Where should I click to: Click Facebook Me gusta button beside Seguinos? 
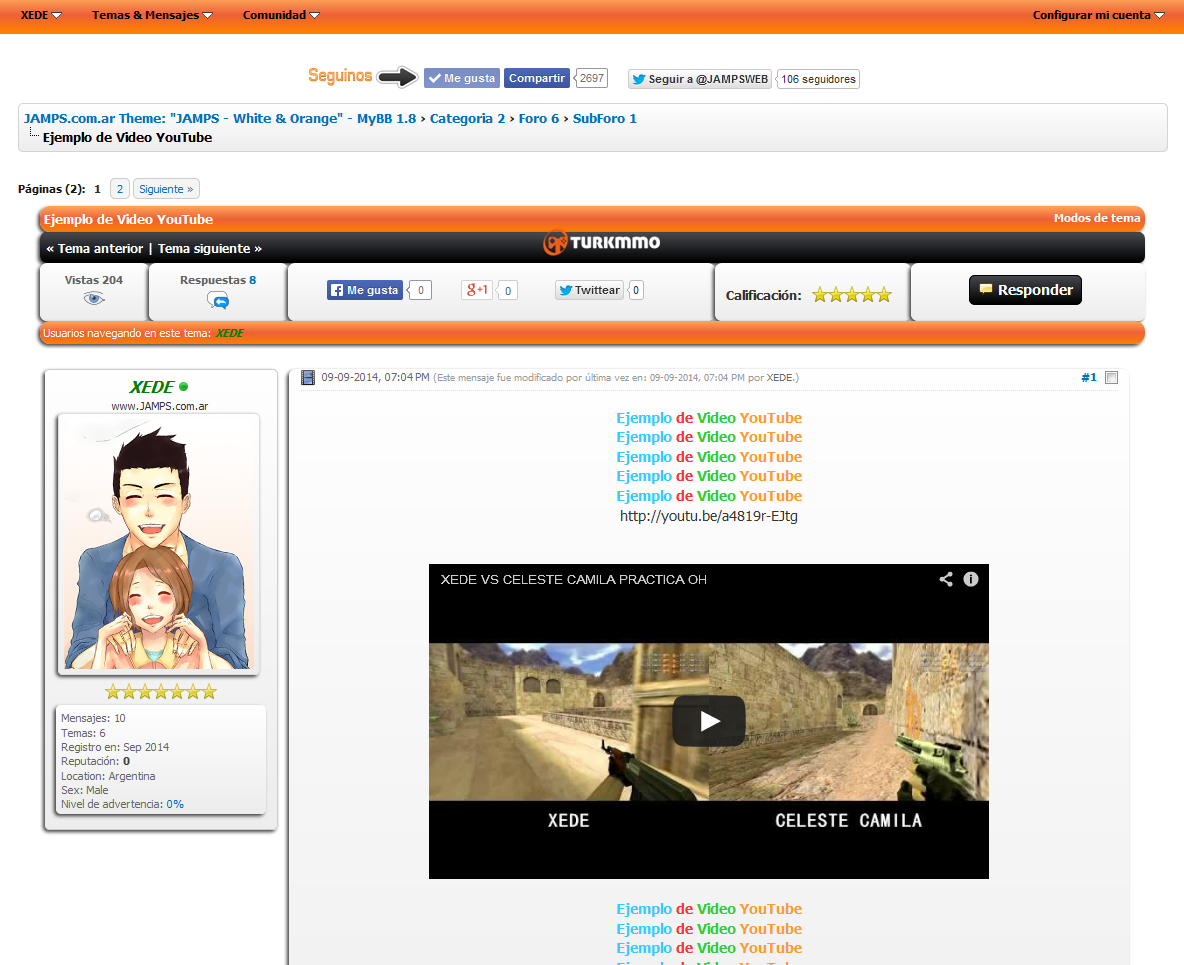[461, 78]
